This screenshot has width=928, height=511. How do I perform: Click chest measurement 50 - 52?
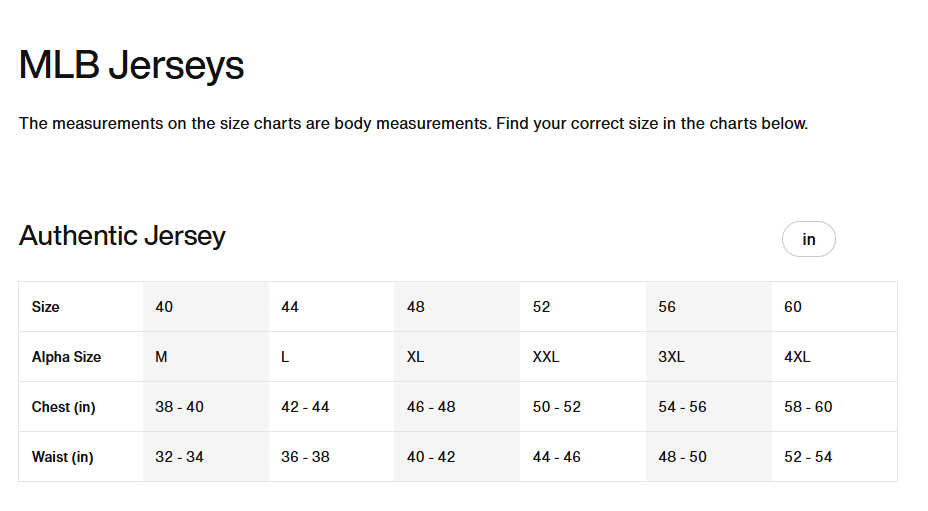tap(556, 407)
